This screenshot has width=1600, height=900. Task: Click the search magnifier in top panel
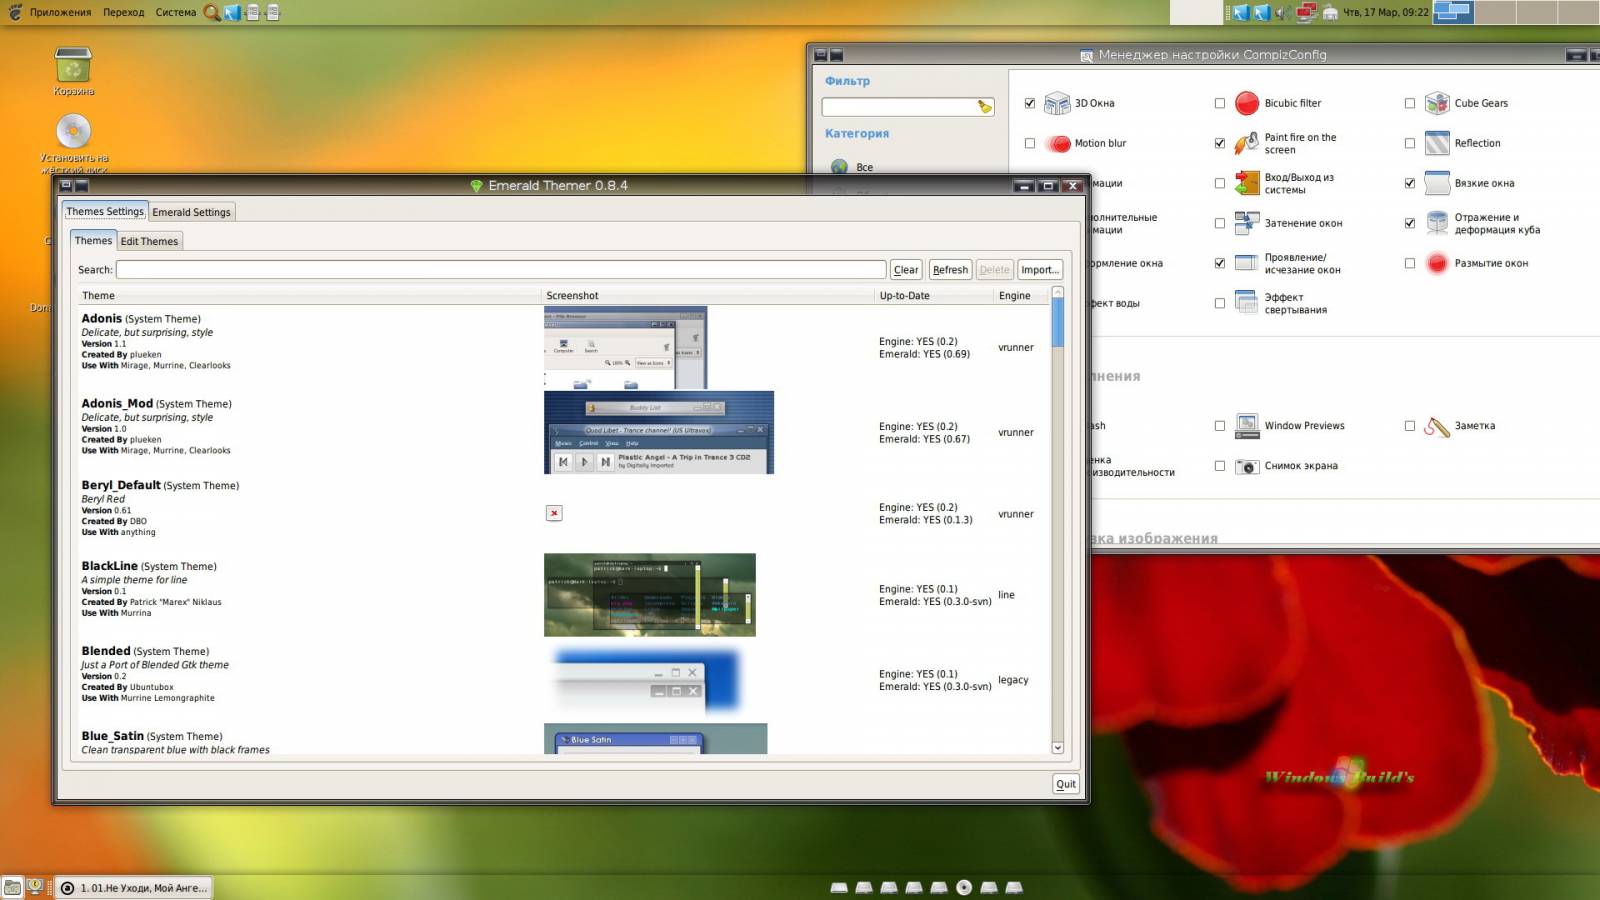click(212, 12)
